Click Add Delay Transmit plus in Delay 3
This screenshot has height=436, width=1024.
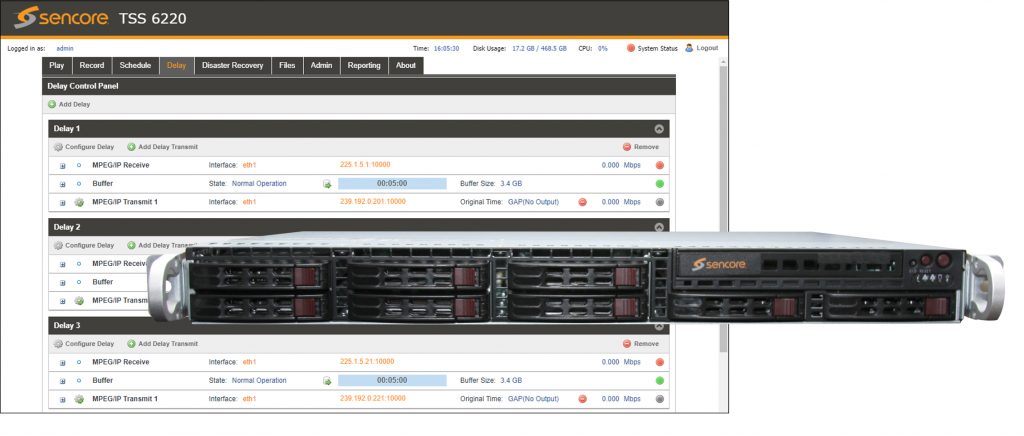point(132,343)
